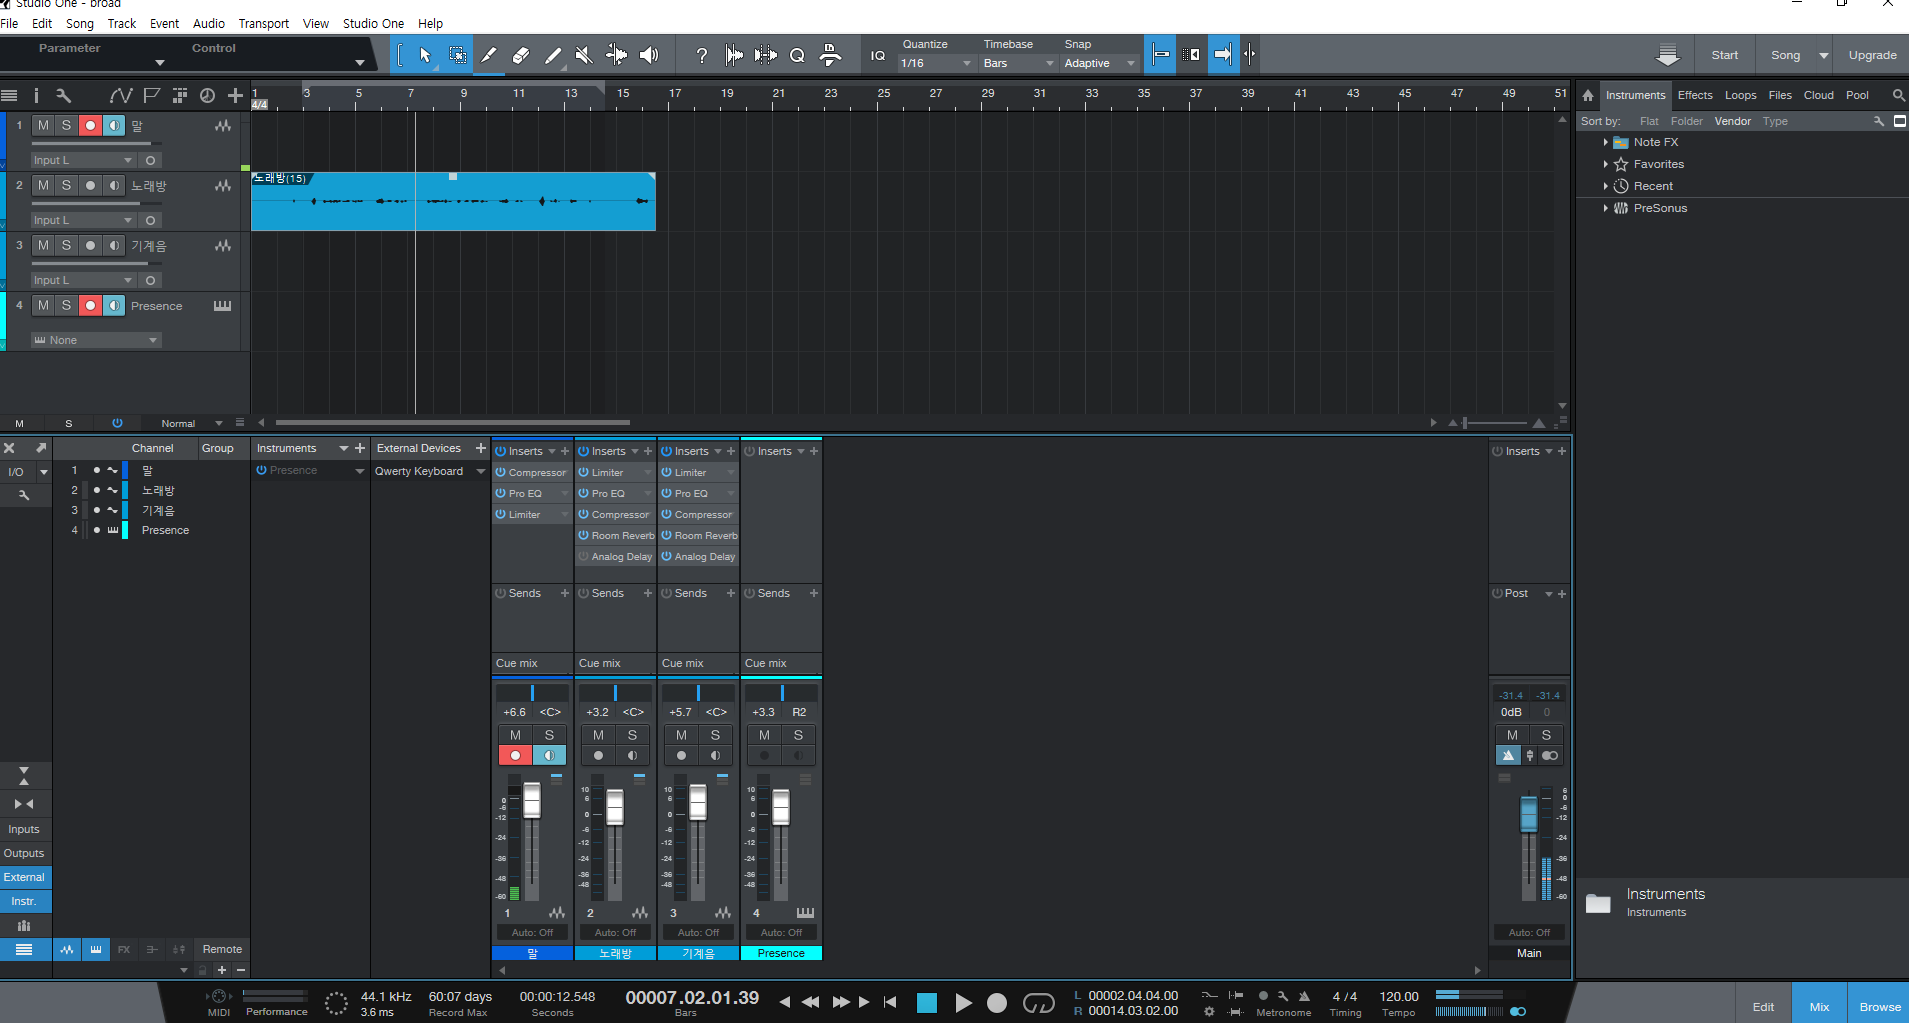Open track 1 Input L dropdown
Image resolution: width=1909 pixels, height=1023 pixels.
(83, 160)
